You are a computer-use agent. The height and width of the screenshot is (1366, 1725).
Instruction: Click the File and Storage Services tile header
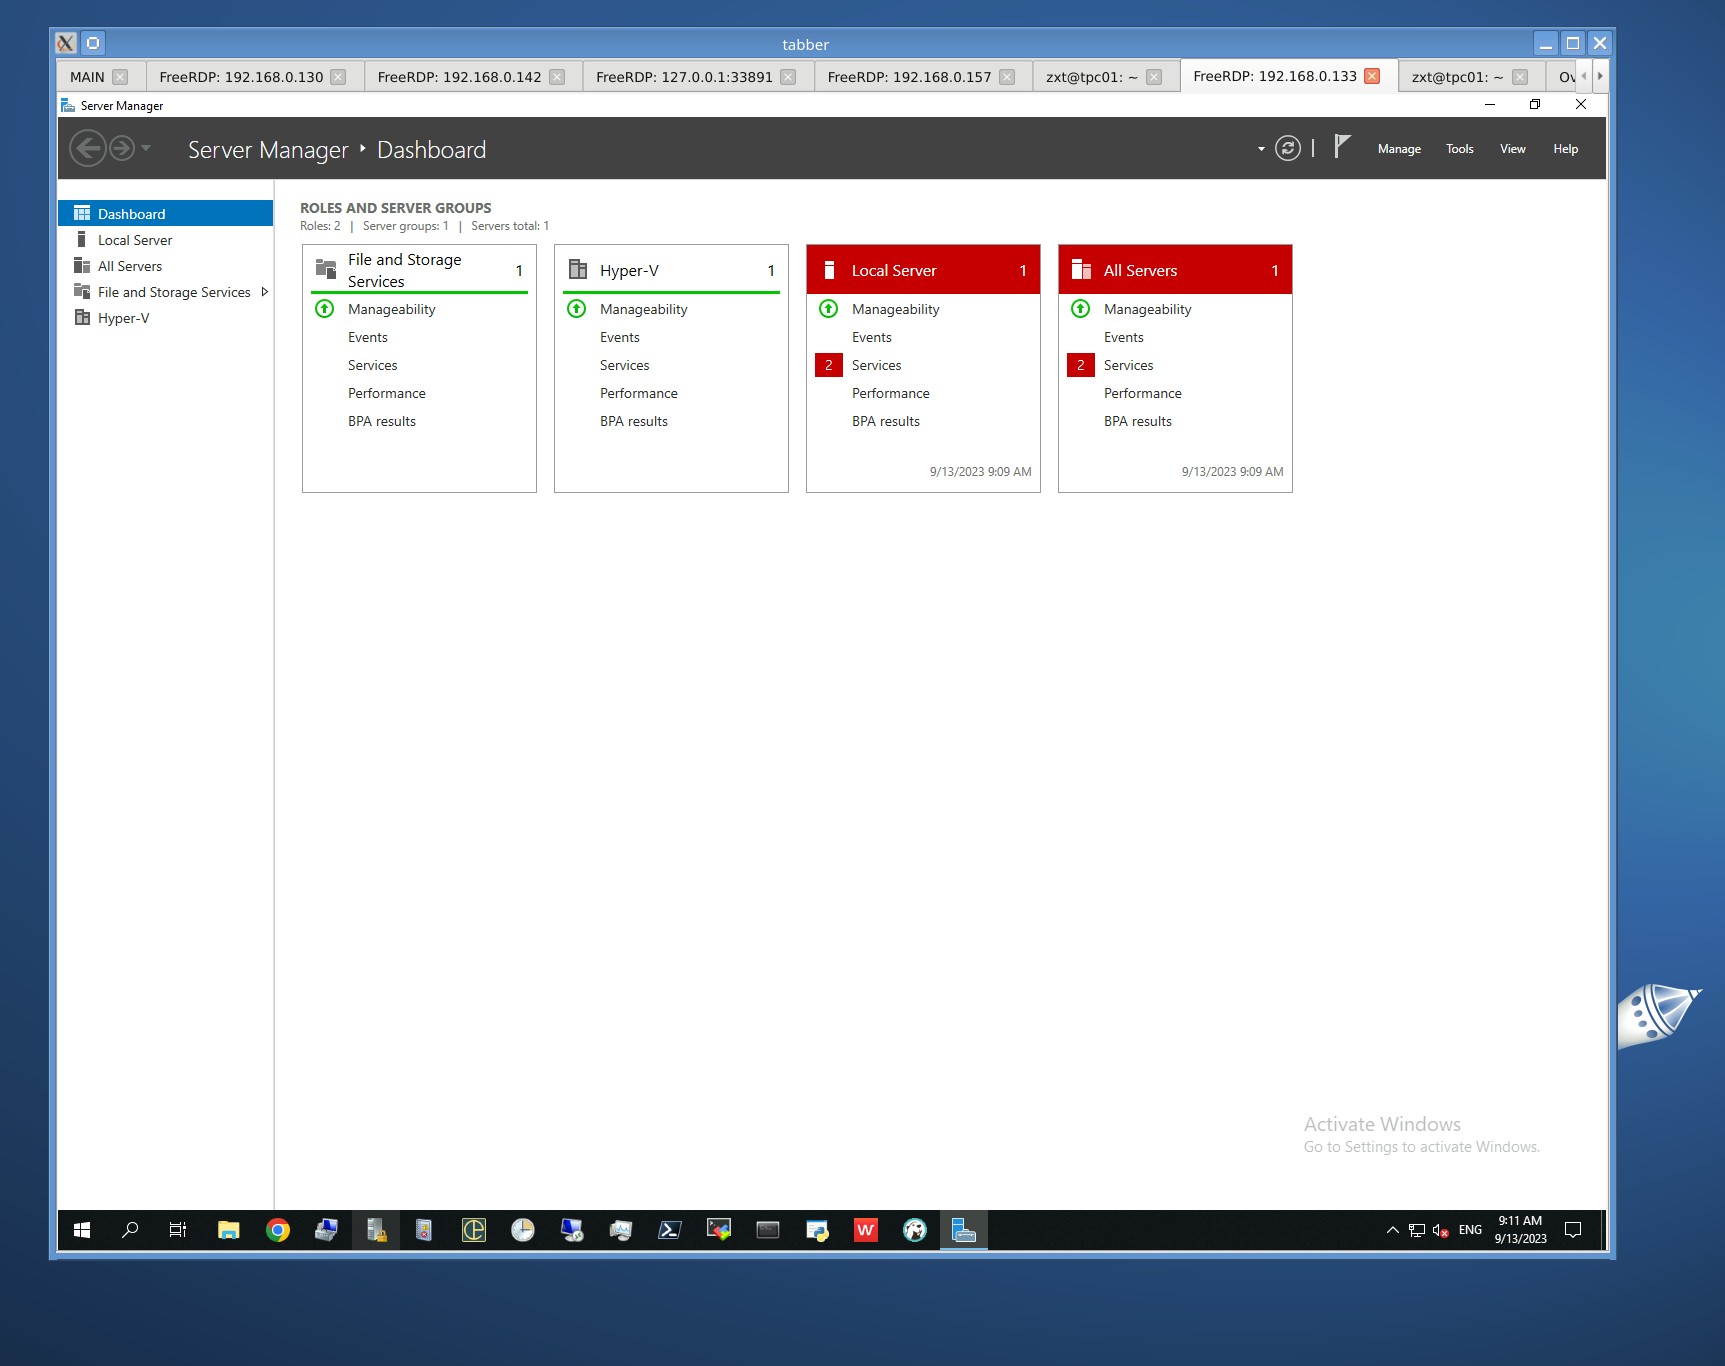click(419, 270)
